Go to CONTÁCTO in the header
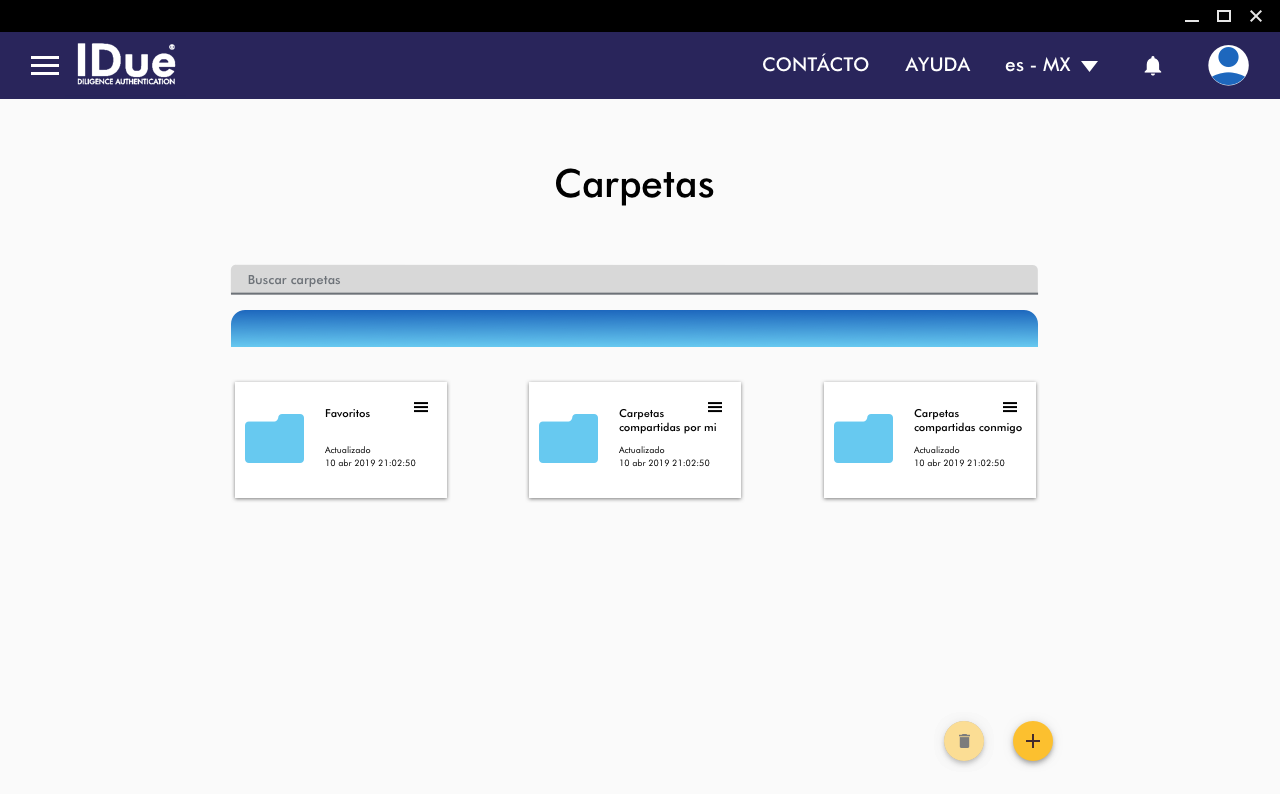 pos(815,65)
